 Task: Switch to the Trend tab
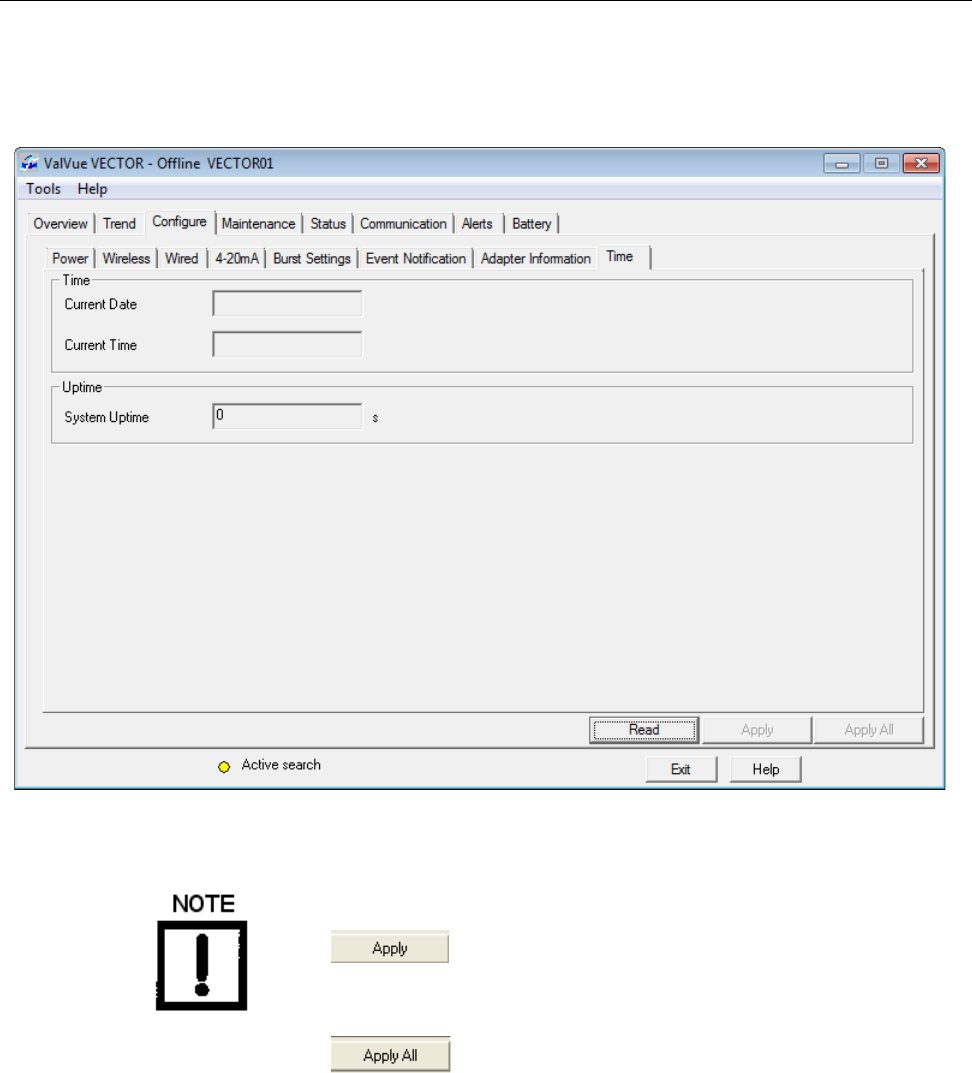(119, 224)
